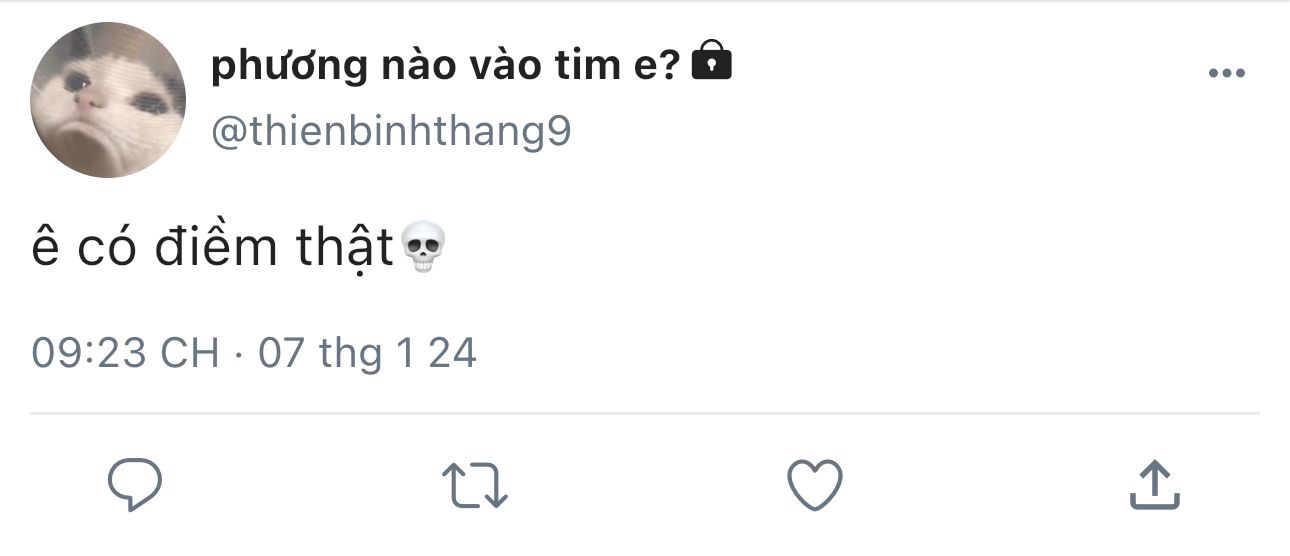Open profile via name "phương nào vào tim e?"
This screenshot has height=556, width=1290.
click(446, 66)
